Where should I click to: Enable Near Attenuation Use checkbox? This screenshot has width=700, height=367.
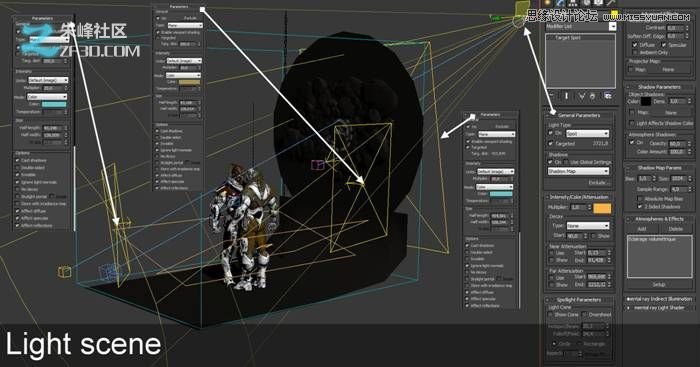552,253
